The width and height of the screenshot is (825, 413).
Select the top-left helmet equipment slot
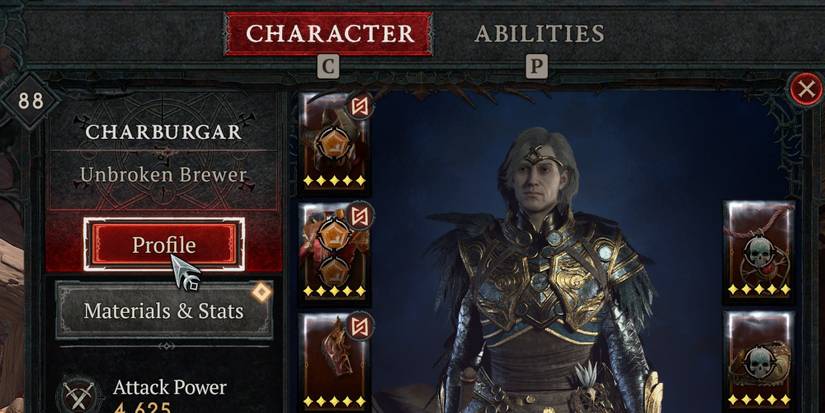point(334,142)
